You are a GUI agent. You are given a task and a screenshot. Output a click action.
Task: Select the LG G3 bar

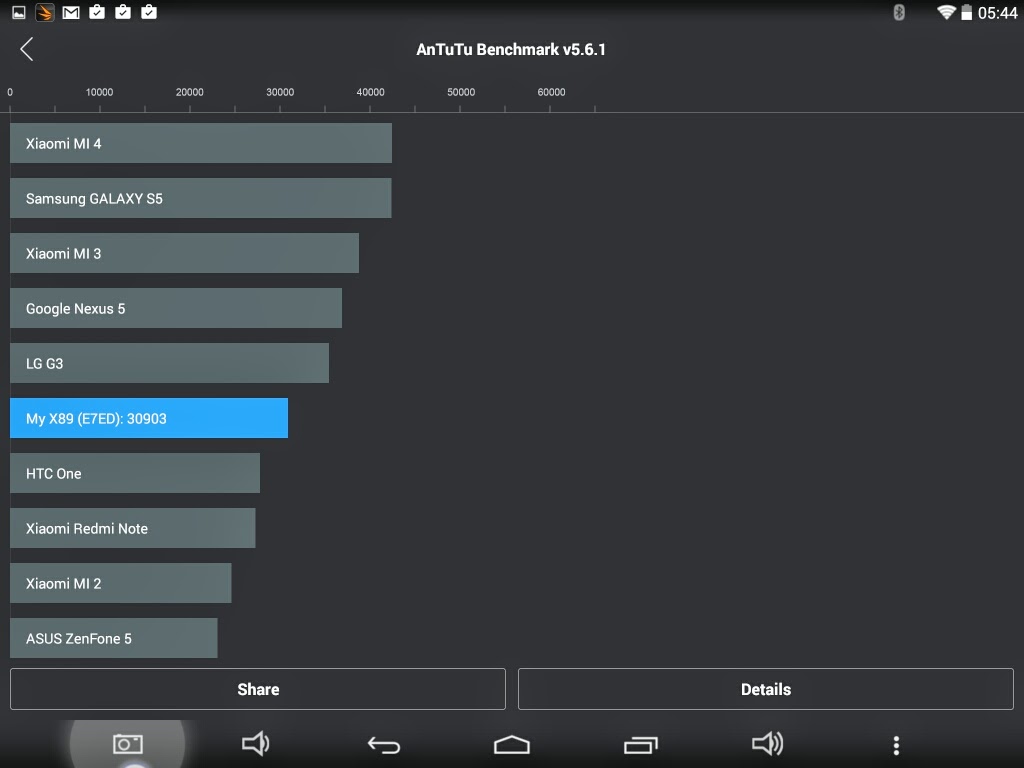click(x=169, y=362)
